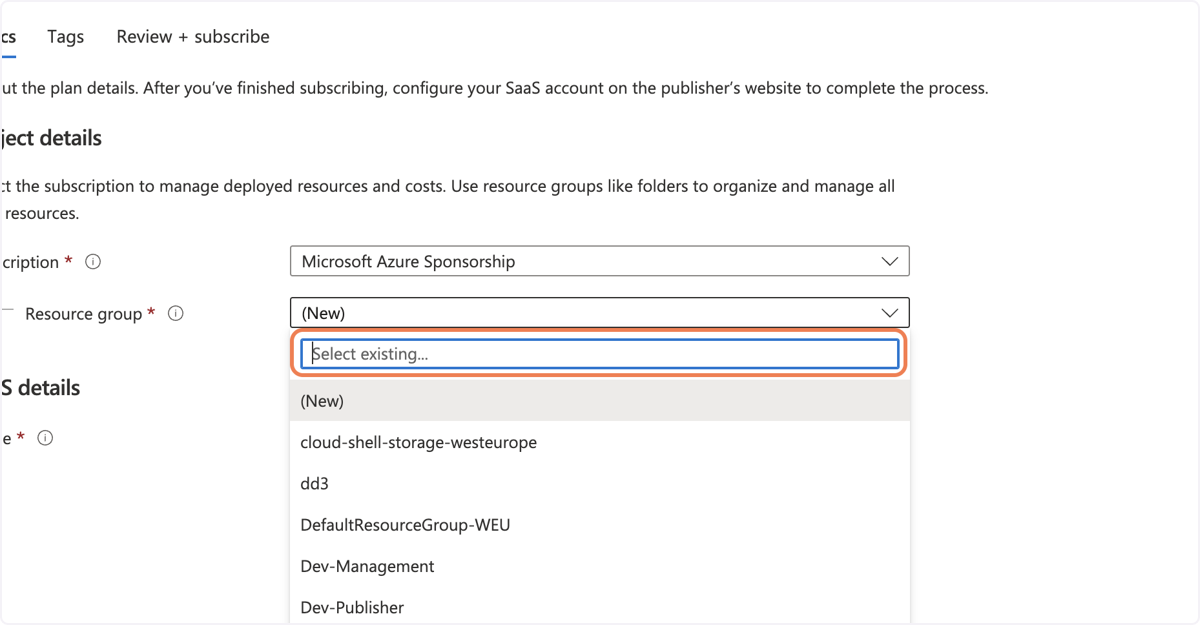The height and width of the screenshot is (625, 1200).
Task: Switch to the Tags tab
Action: coord(65,36)
